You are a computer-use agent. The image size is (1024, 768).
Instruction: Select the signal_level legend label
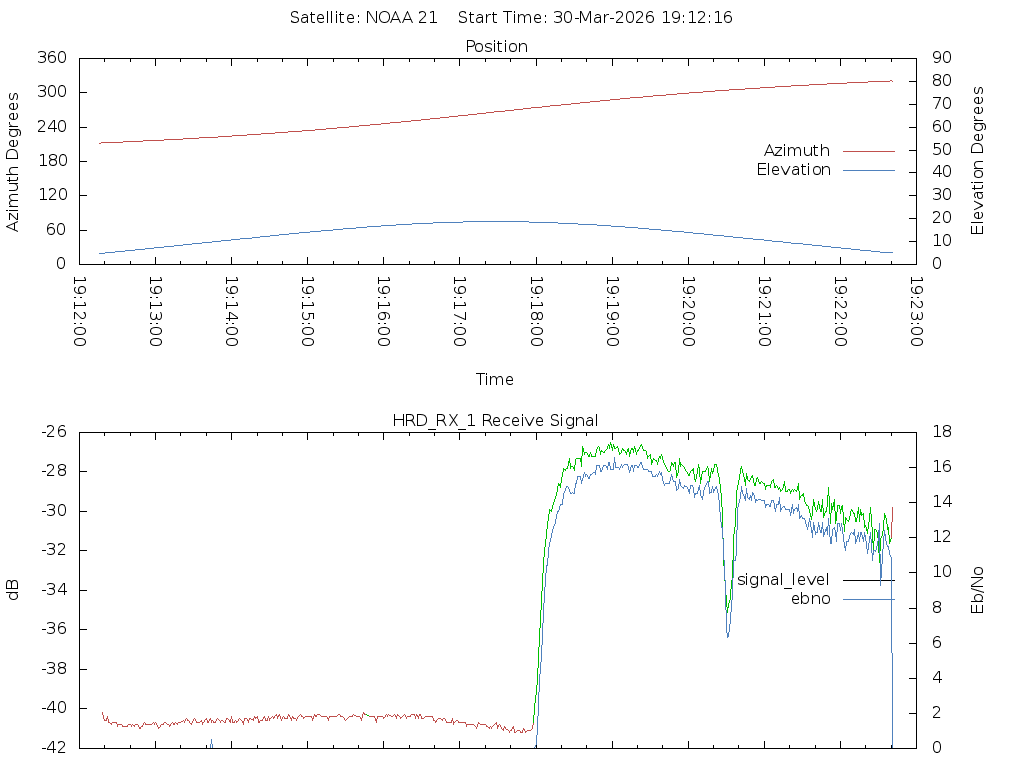(x=783, y=580)
